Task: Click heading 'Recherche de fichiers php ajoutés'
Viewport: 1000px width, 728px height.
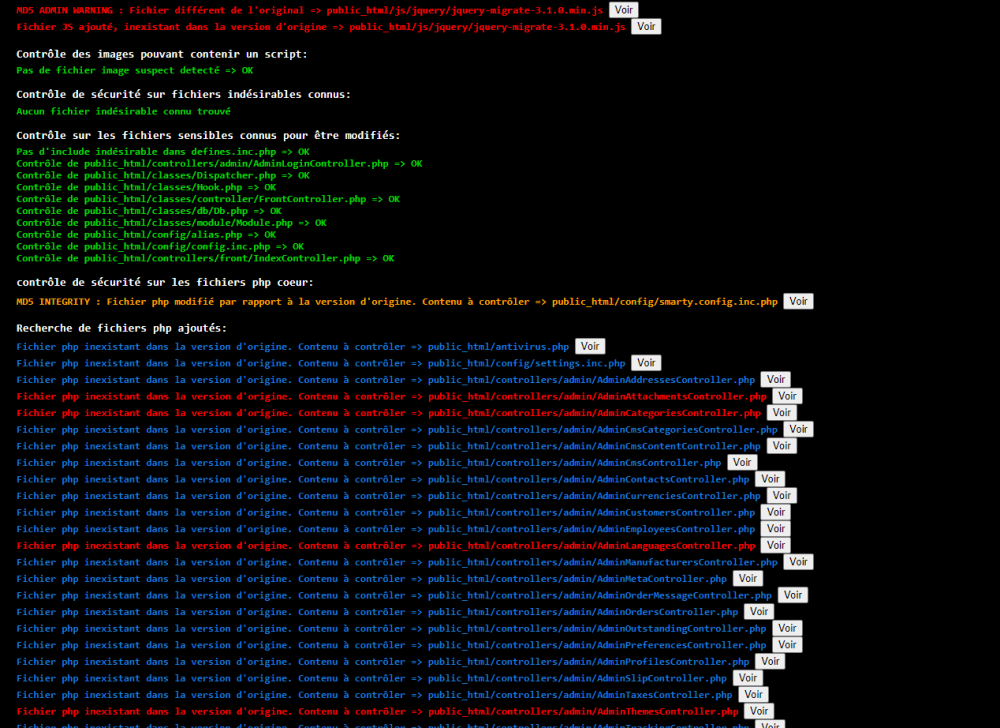Action: (121, 328)
